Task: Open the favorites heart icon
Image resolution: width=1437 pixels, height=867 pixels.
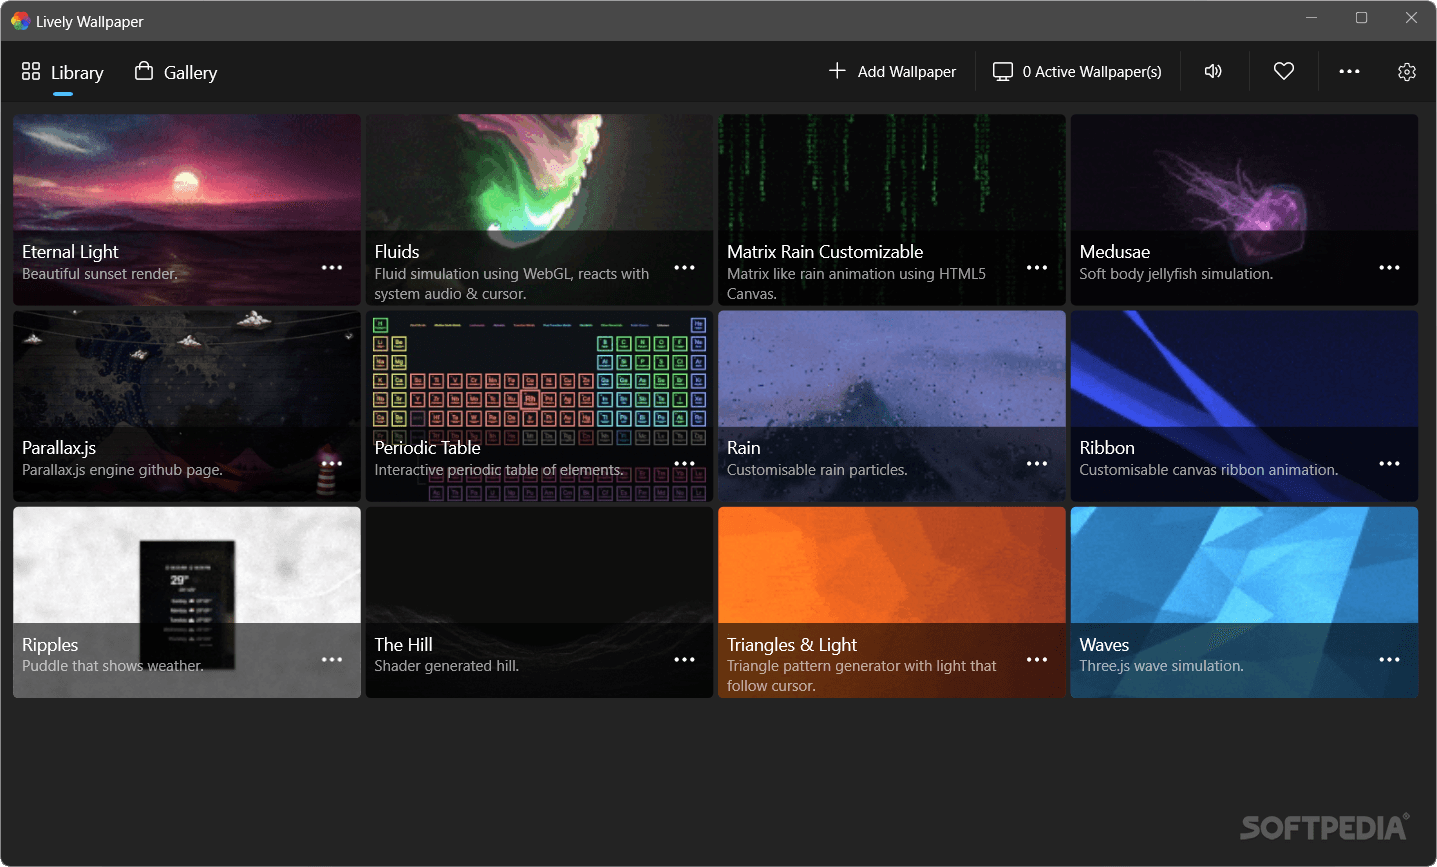Action: pyautogui.click(x=1283, y=71)
